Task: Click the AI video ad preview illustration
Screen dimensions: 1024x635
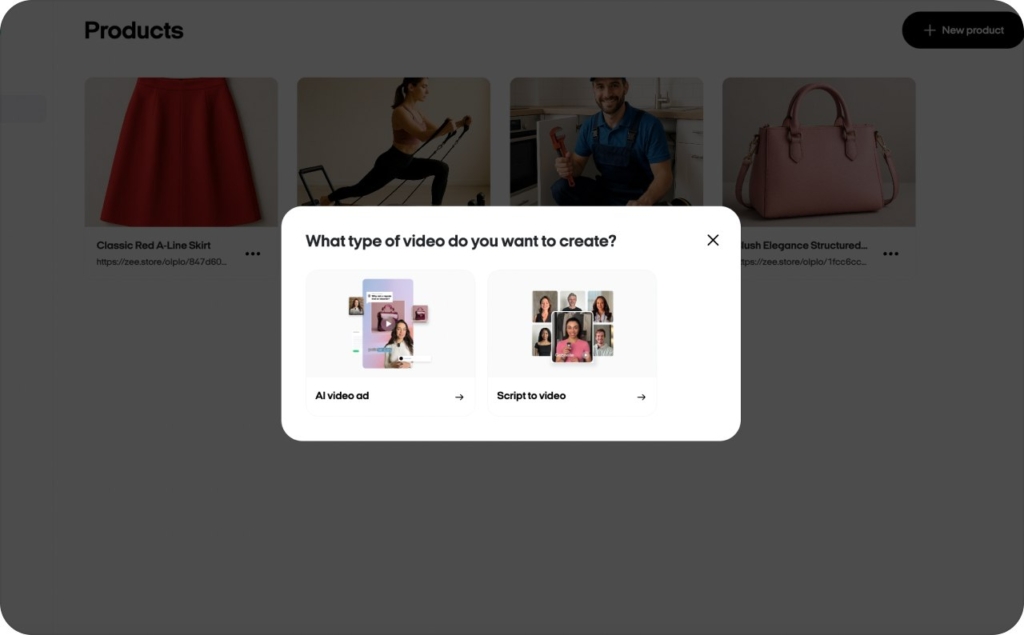Action: tap(390, 322)
